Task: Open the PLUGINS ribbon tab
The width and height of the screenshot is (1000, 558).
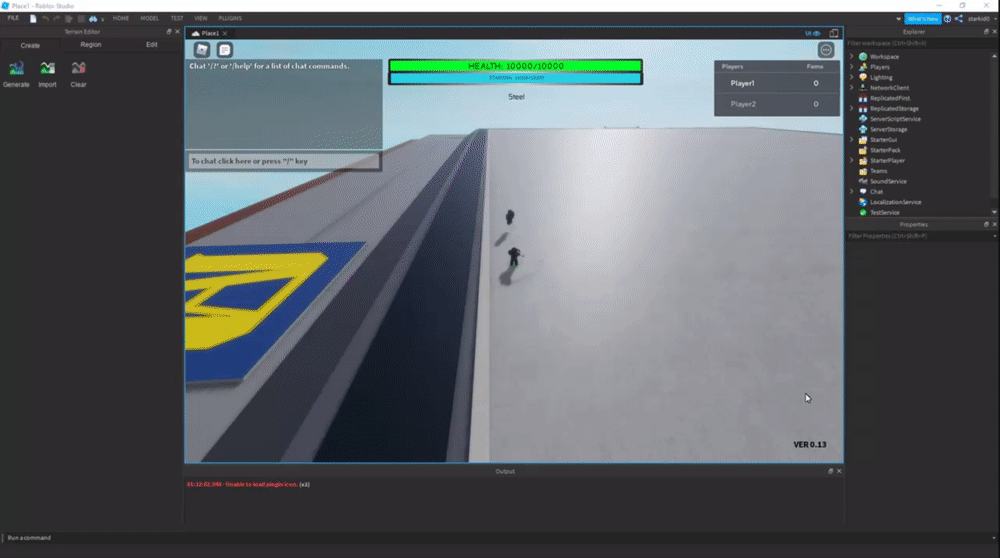Action: [x=230, y=18]
